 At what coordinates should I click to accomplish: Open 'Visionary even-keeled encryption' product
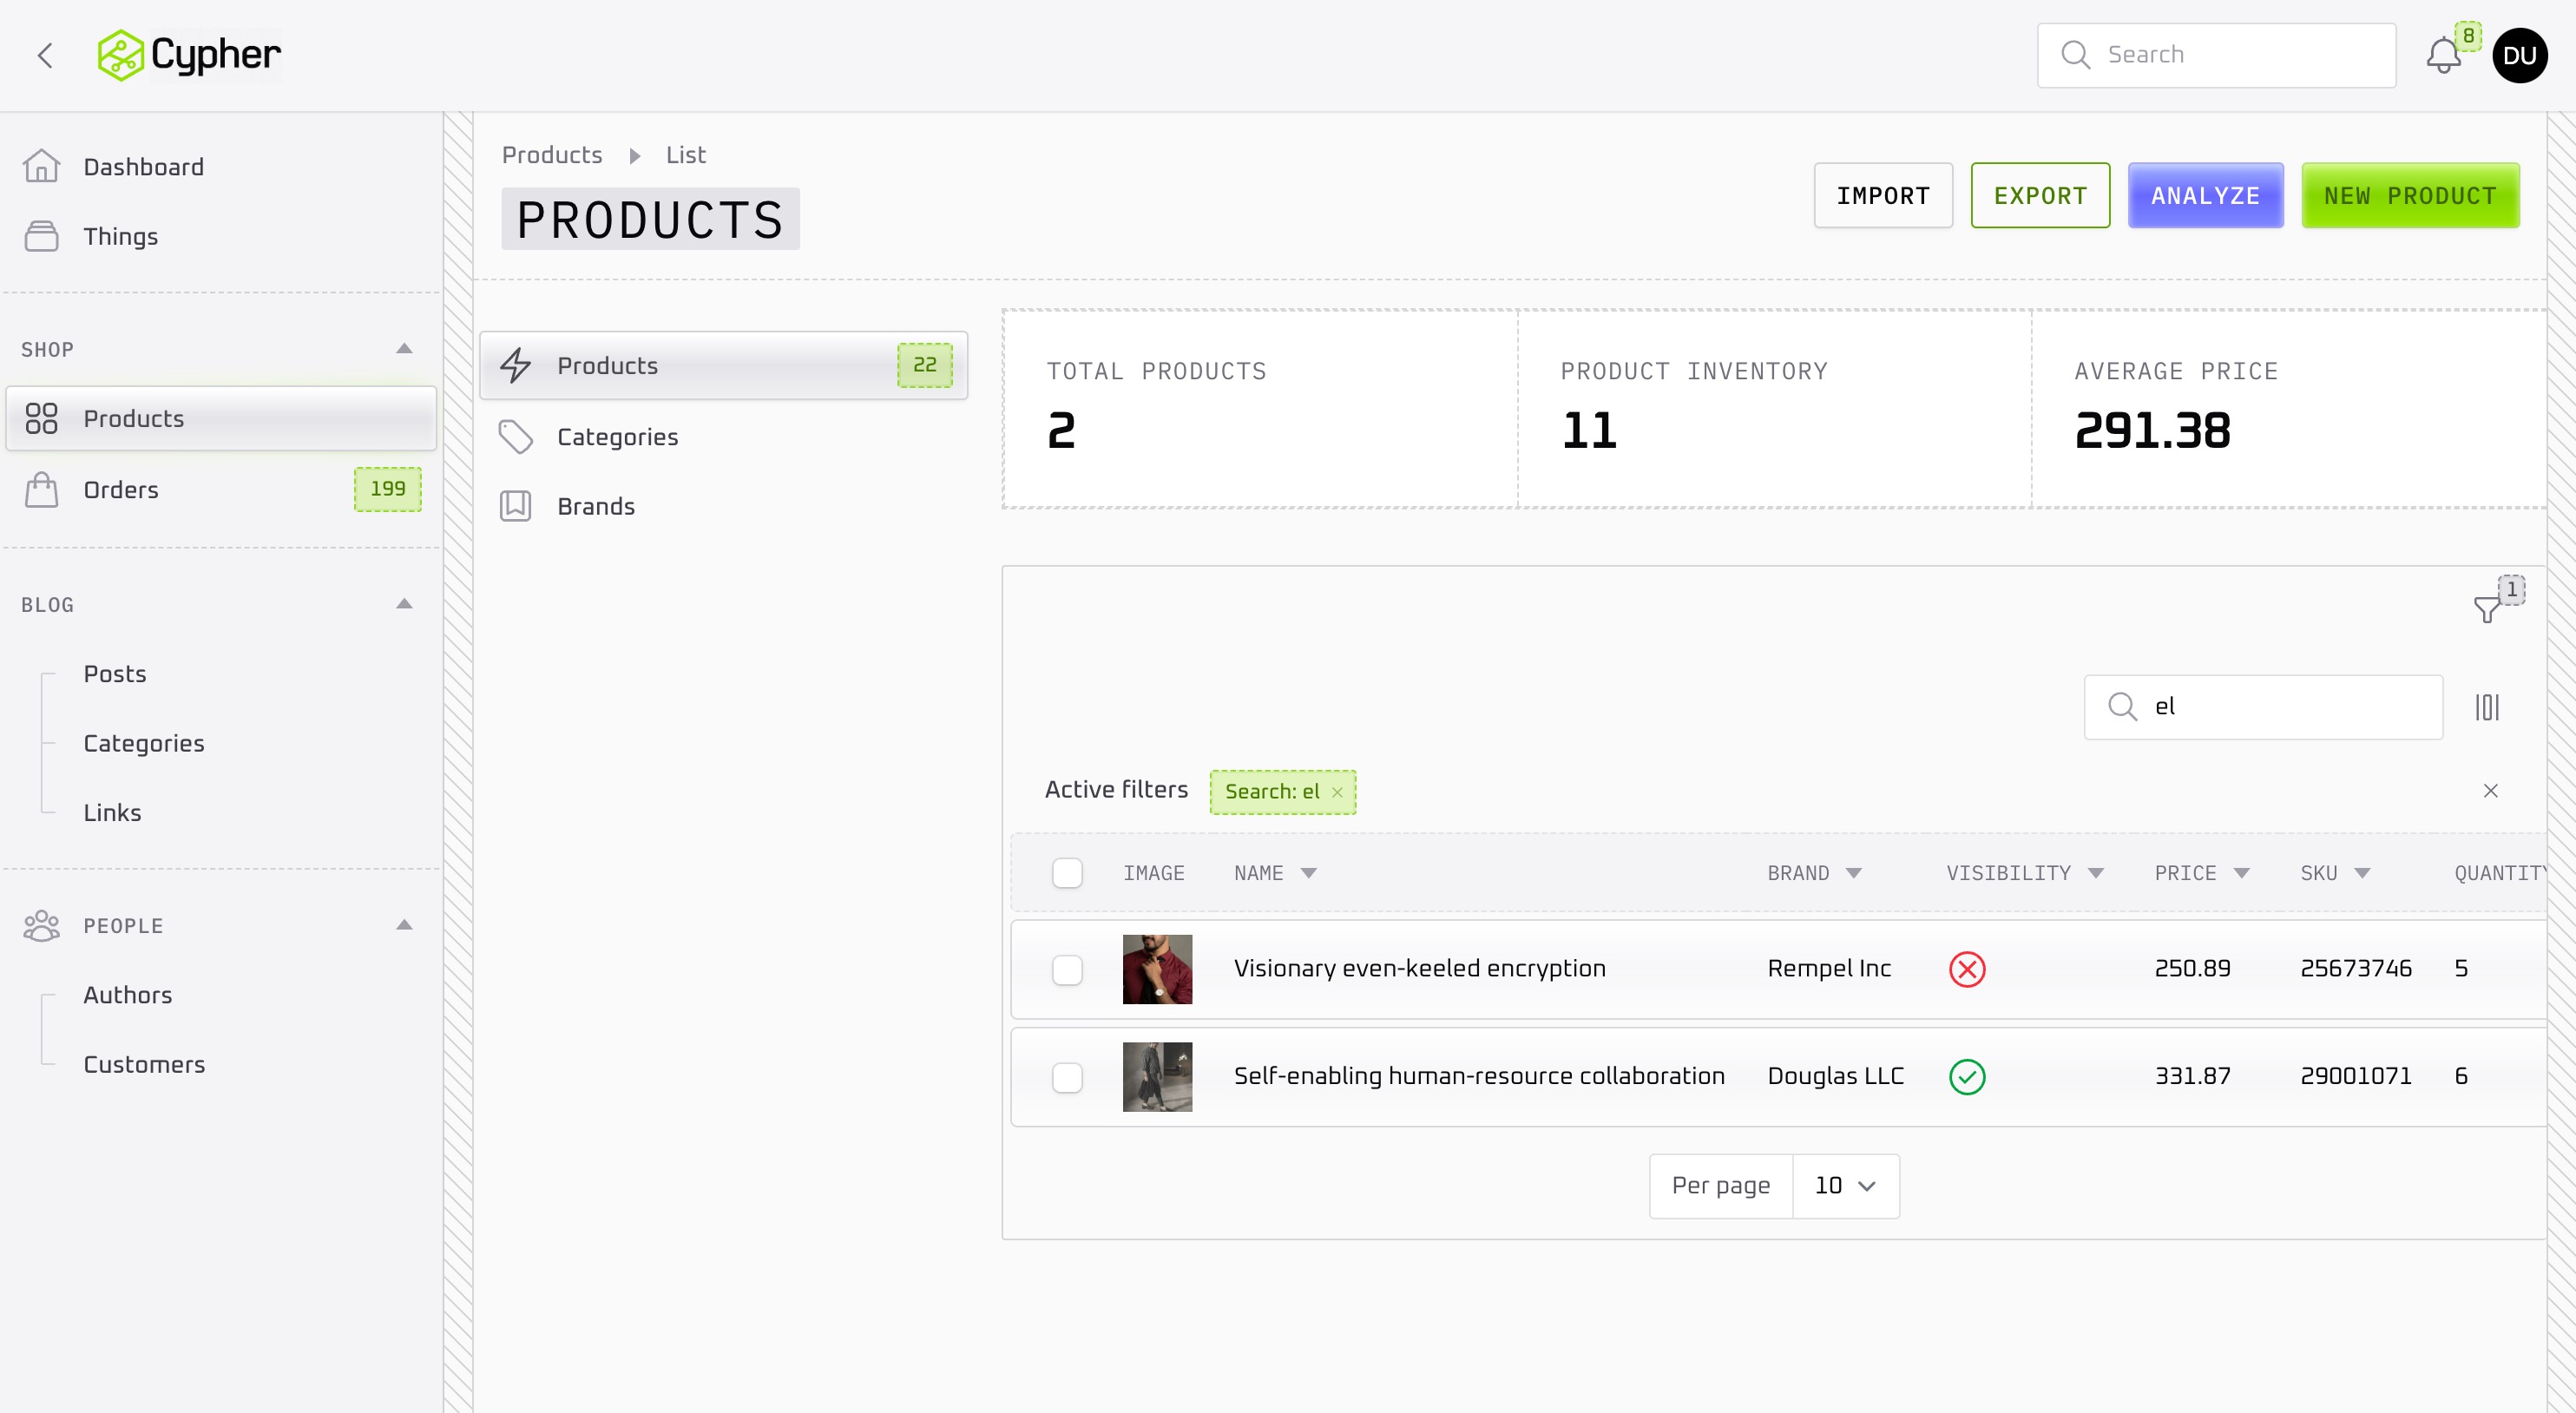(x=1419, y=968)
